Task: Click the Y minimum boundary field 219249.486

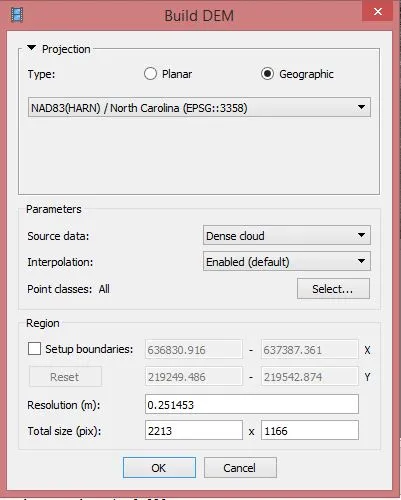Action: (194, 377)
